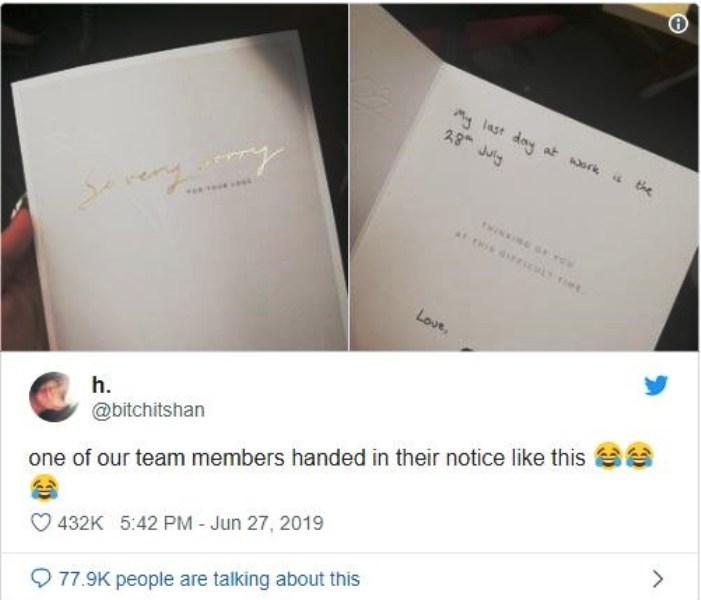Open the 5:42 PM - Jun 27, 2019 timestamp

(x=222, y=523)
